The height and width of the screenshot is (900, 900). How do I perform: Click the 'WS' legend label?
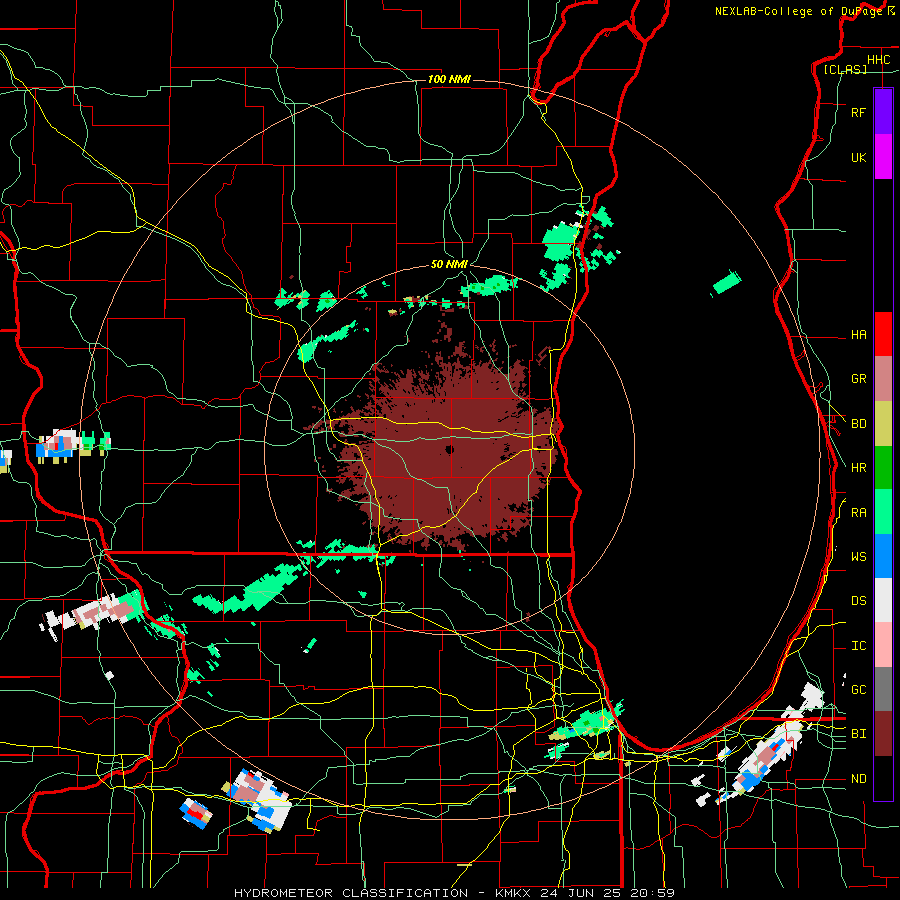click(x=858, y=557)
